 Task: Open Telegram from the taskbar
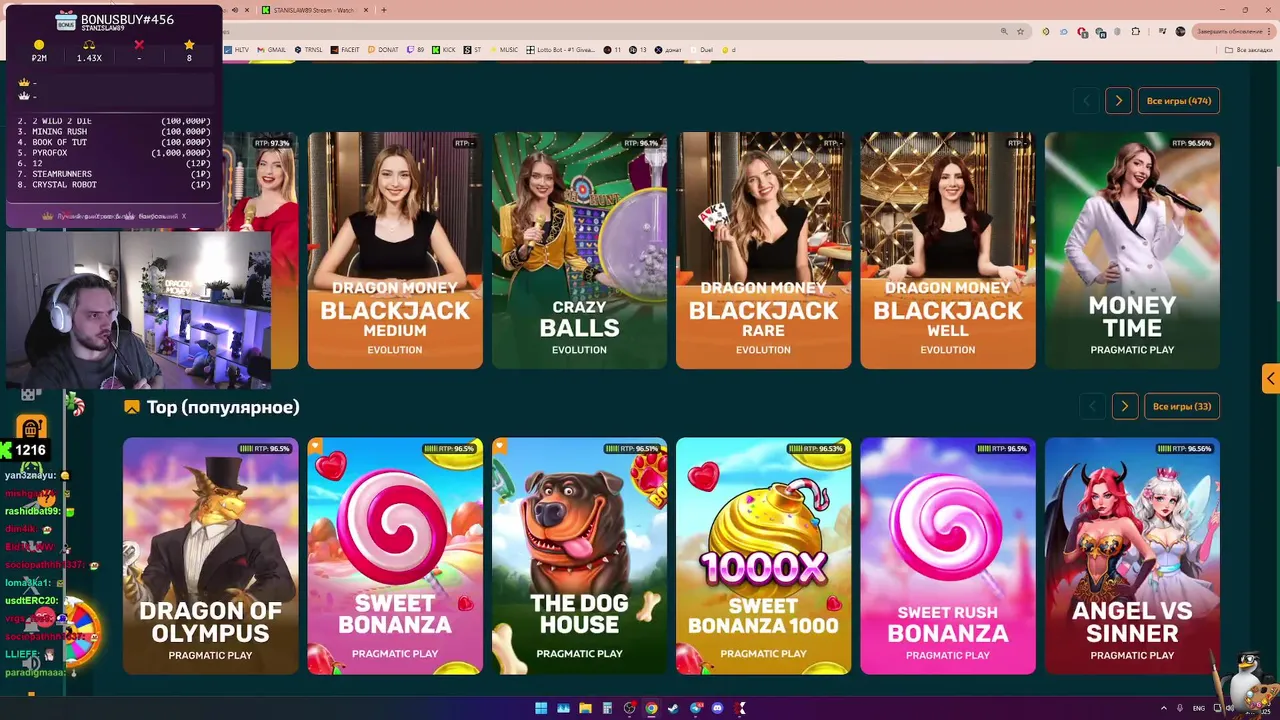click(695, 708)
